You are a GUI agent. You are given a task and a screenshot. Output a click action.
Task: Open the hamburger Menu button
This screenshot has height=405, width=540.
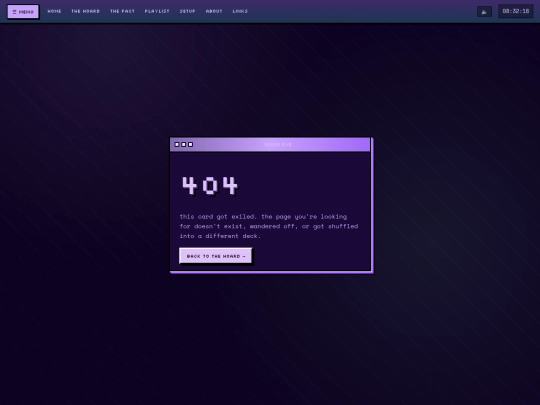[23, 12]
